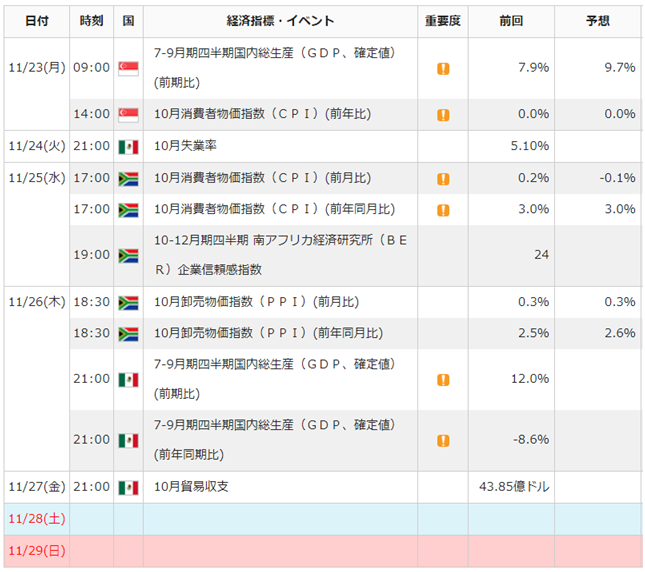Click importance icon for CPI 前年同月比 row
645x572 pixels.
(x=443, y=210)
